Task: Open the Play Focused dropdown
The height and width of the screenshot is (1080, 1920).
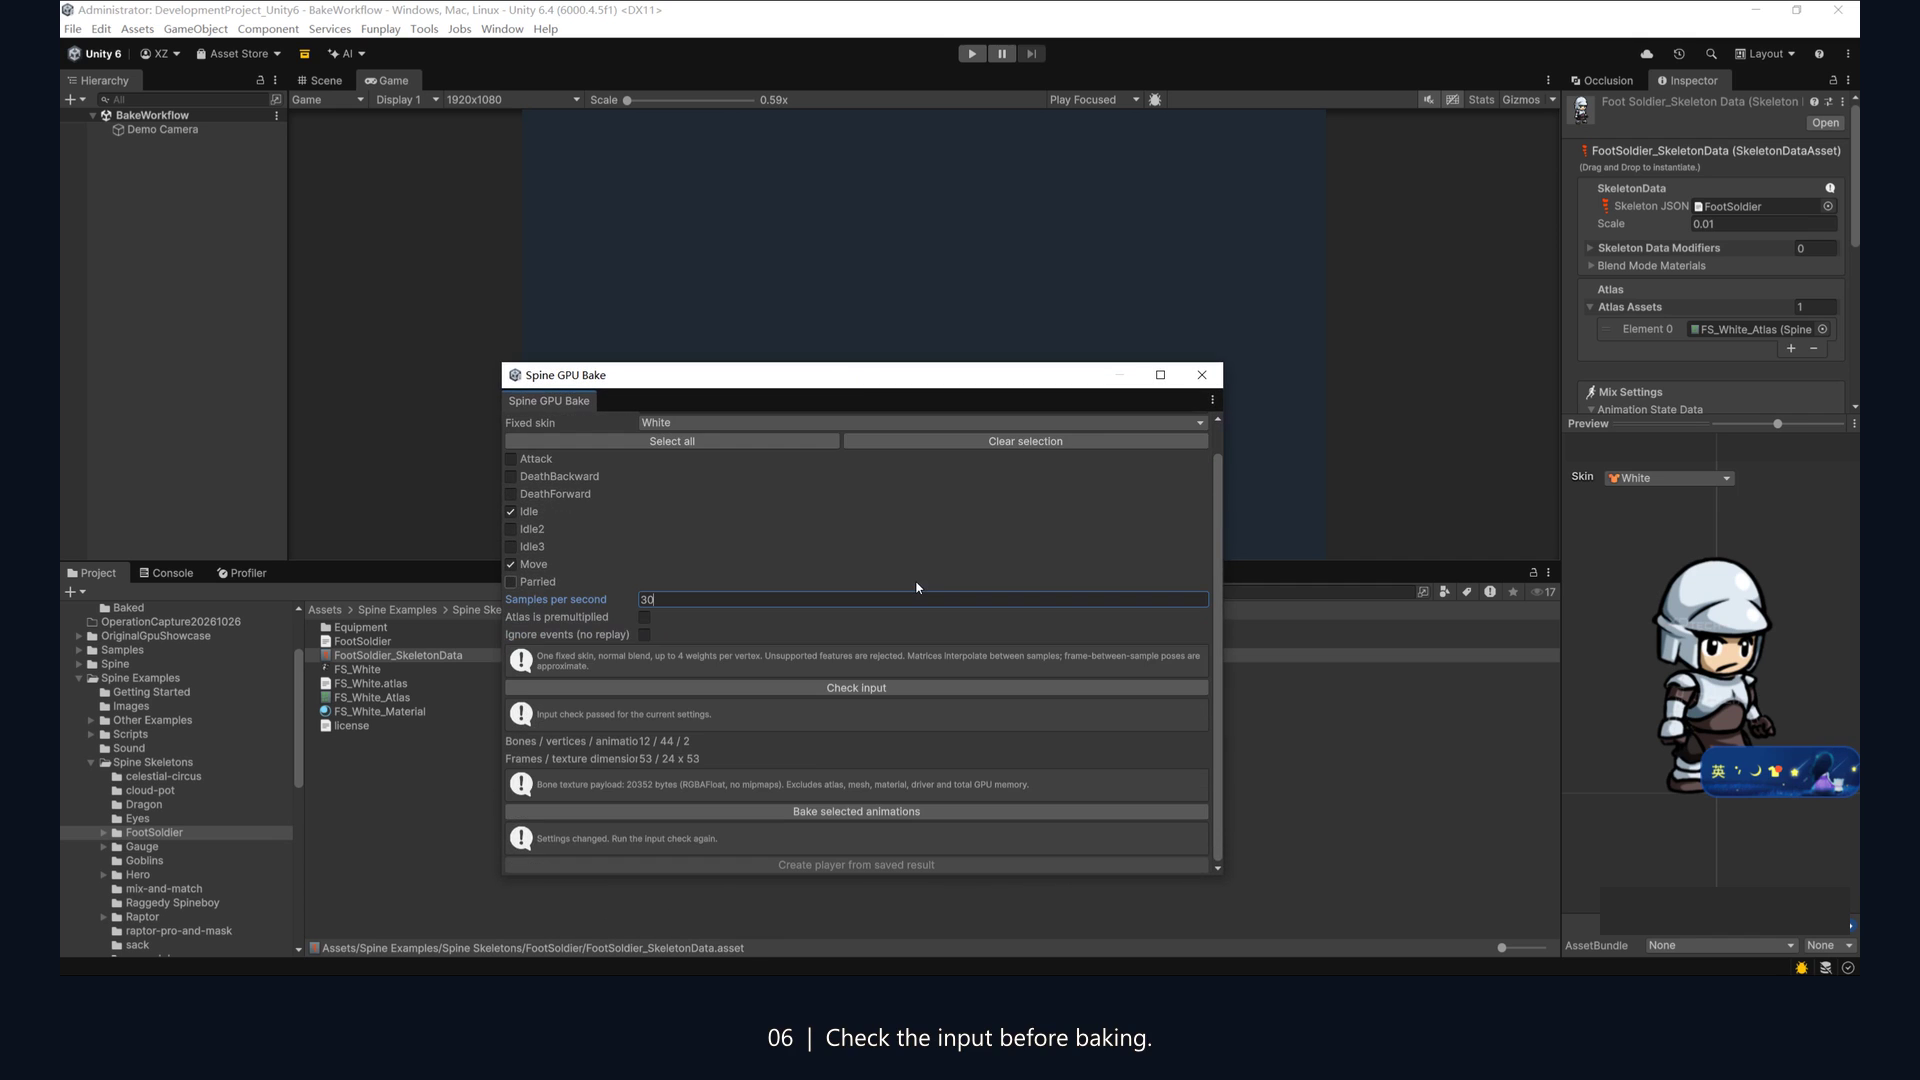Action: 1094,100
